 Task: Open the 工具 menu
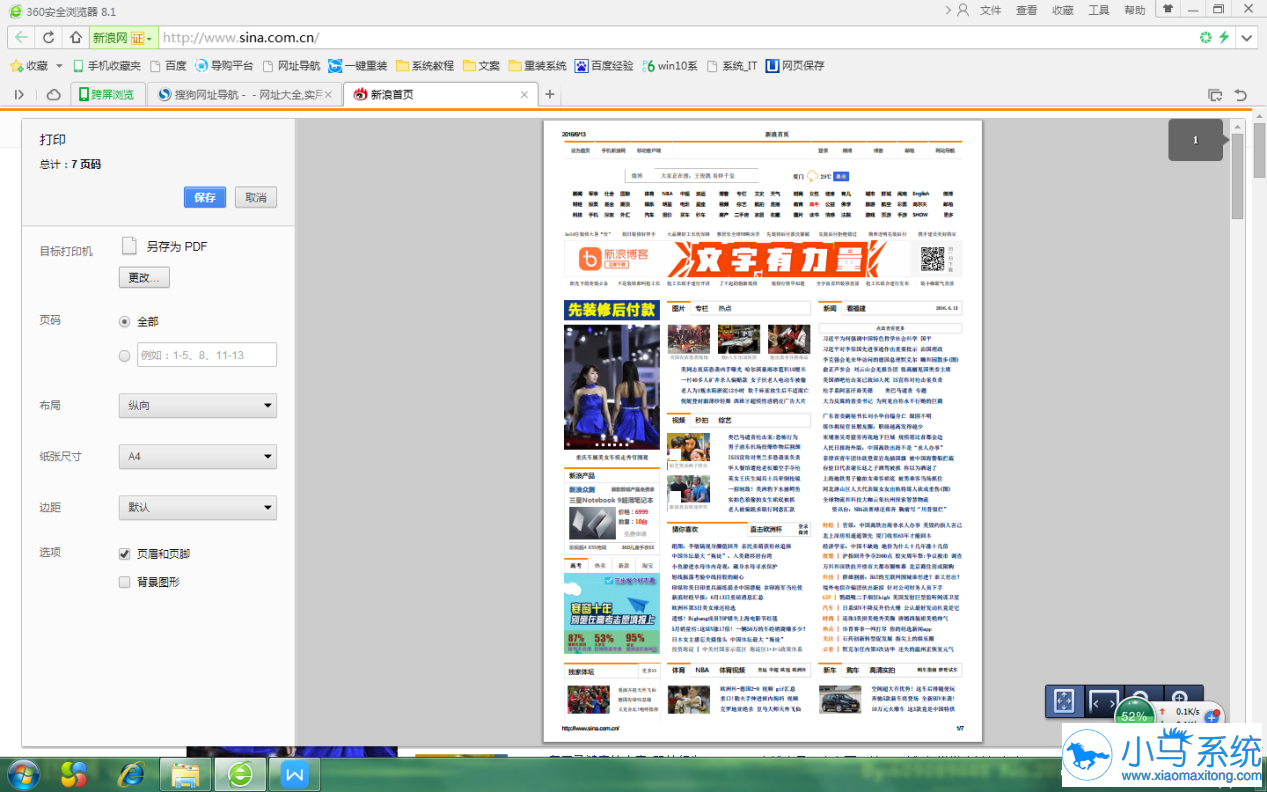(1098, 10)
